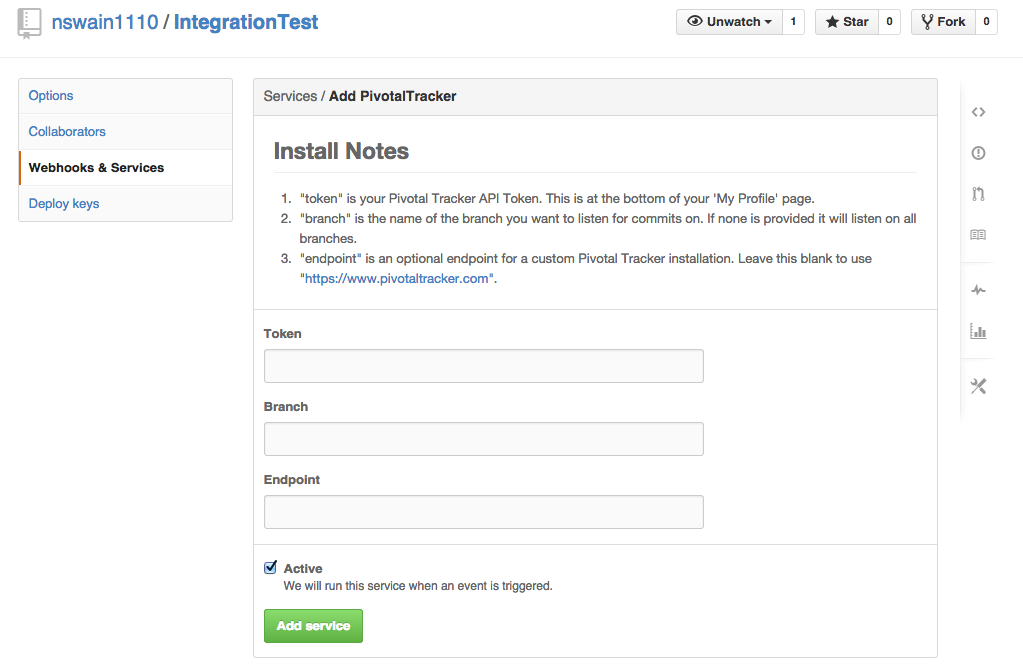Focus the Branch input field

pos(483,439)
